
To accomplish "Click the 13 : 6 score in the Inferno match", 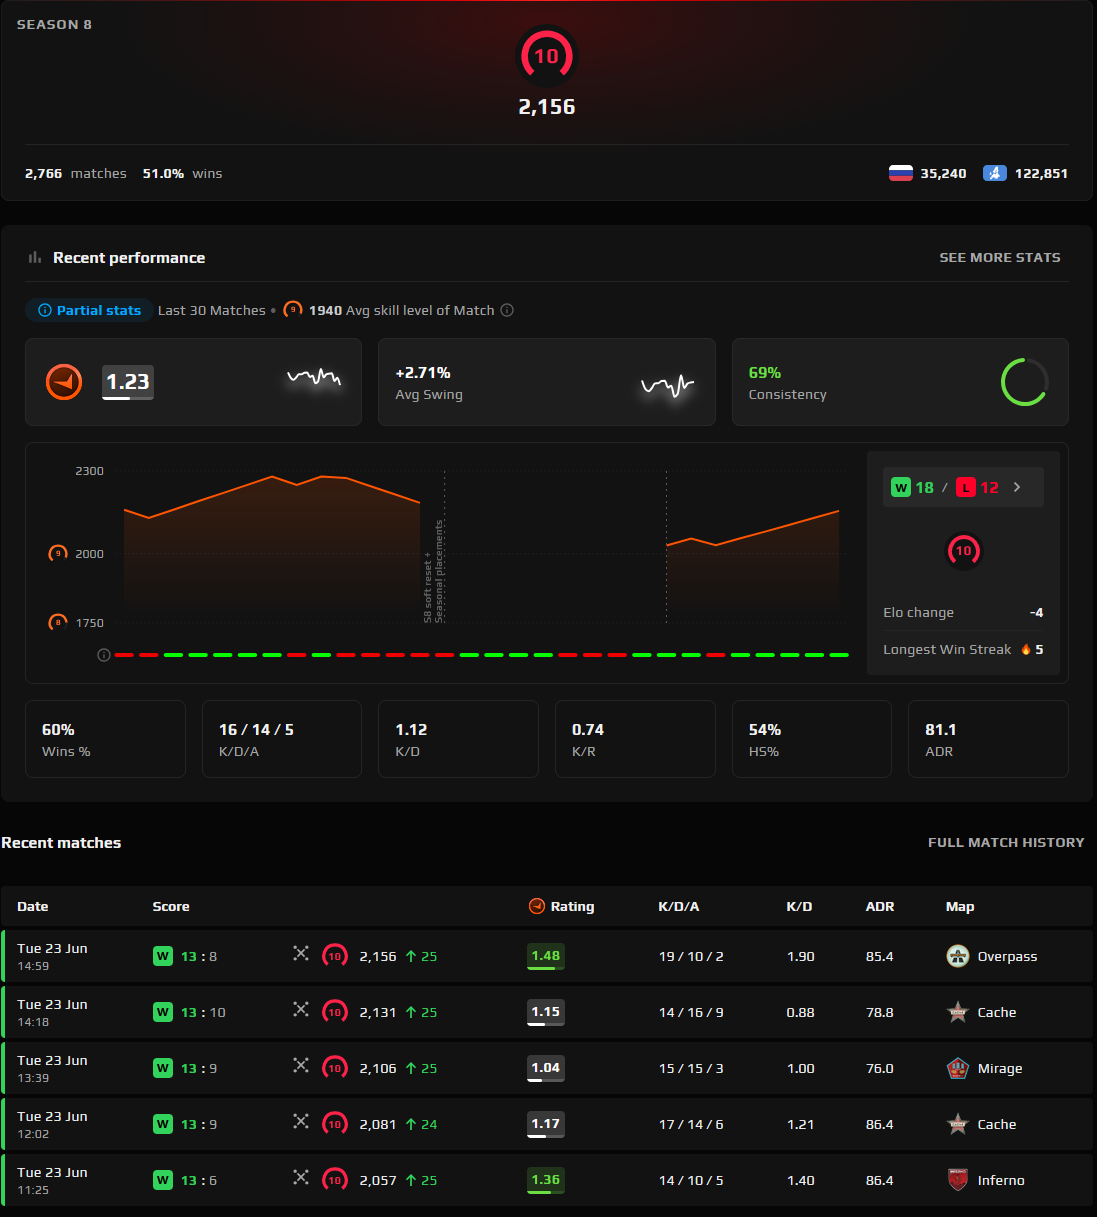I will click(x=199, y=1181).
